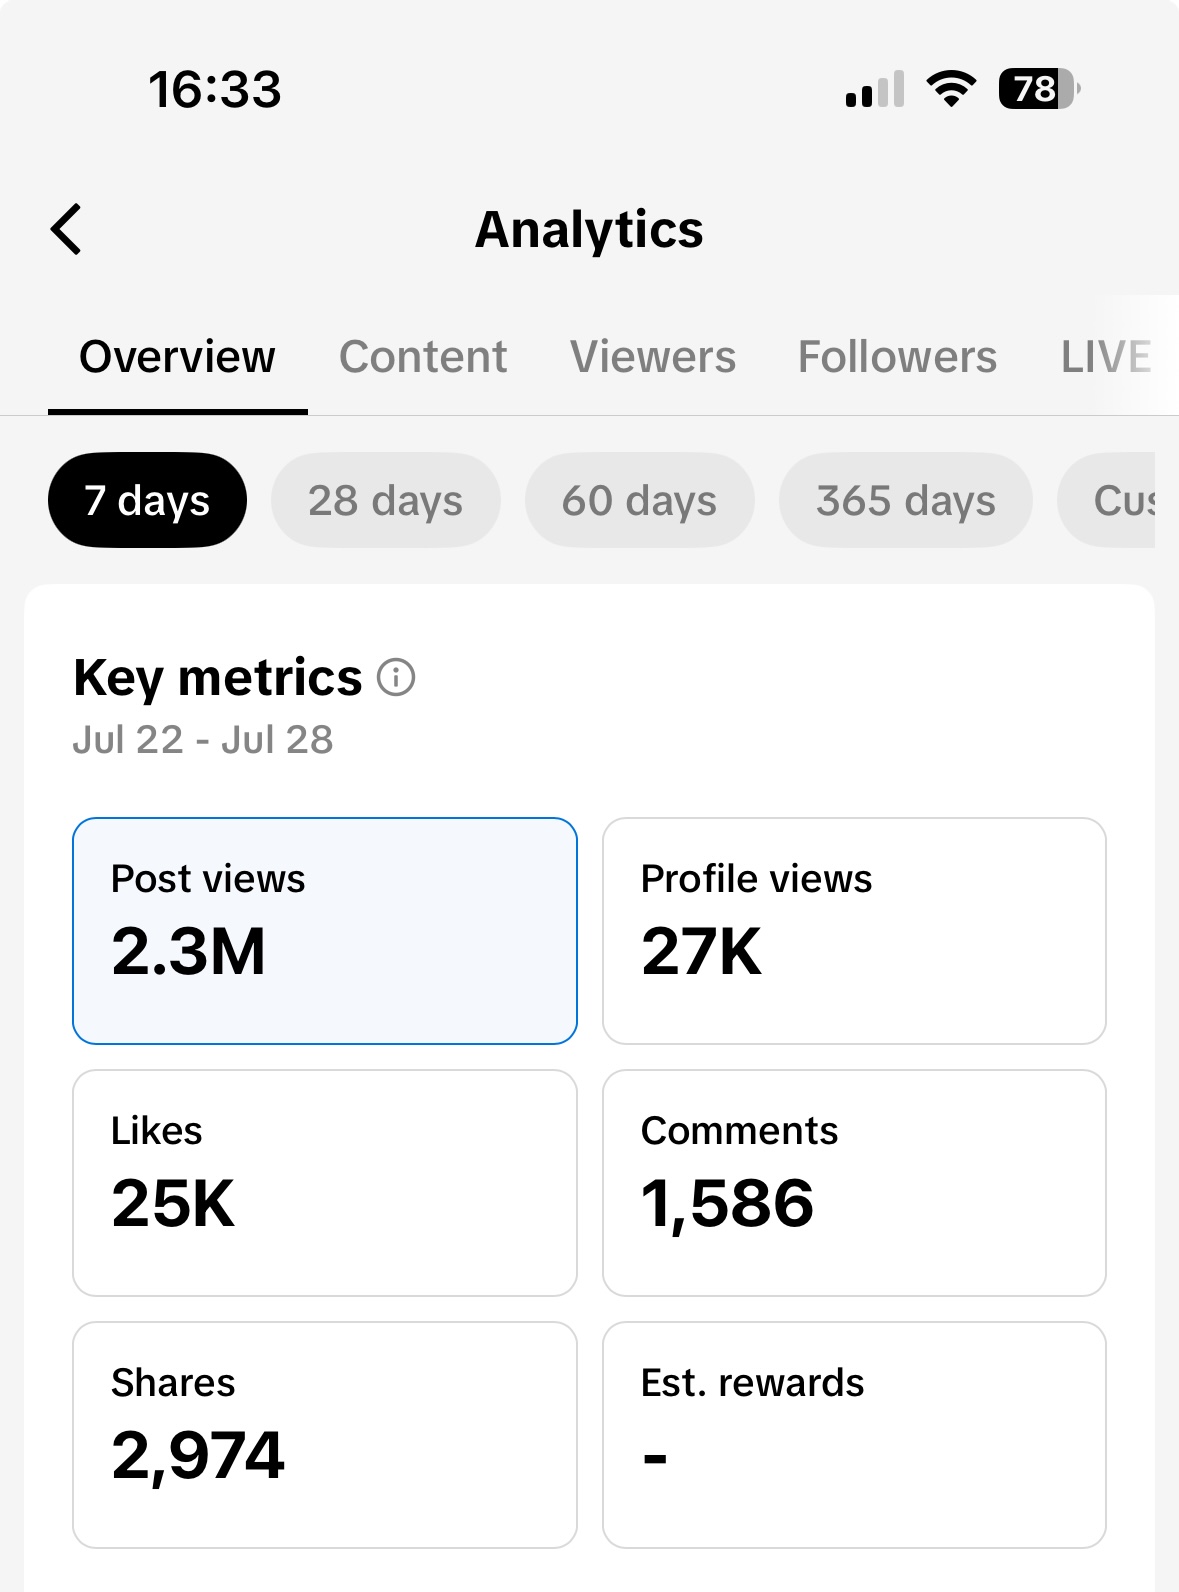Screen dimensions: 1179x1592
Task: Tap the Profile views card
Action: coord(854,931)
